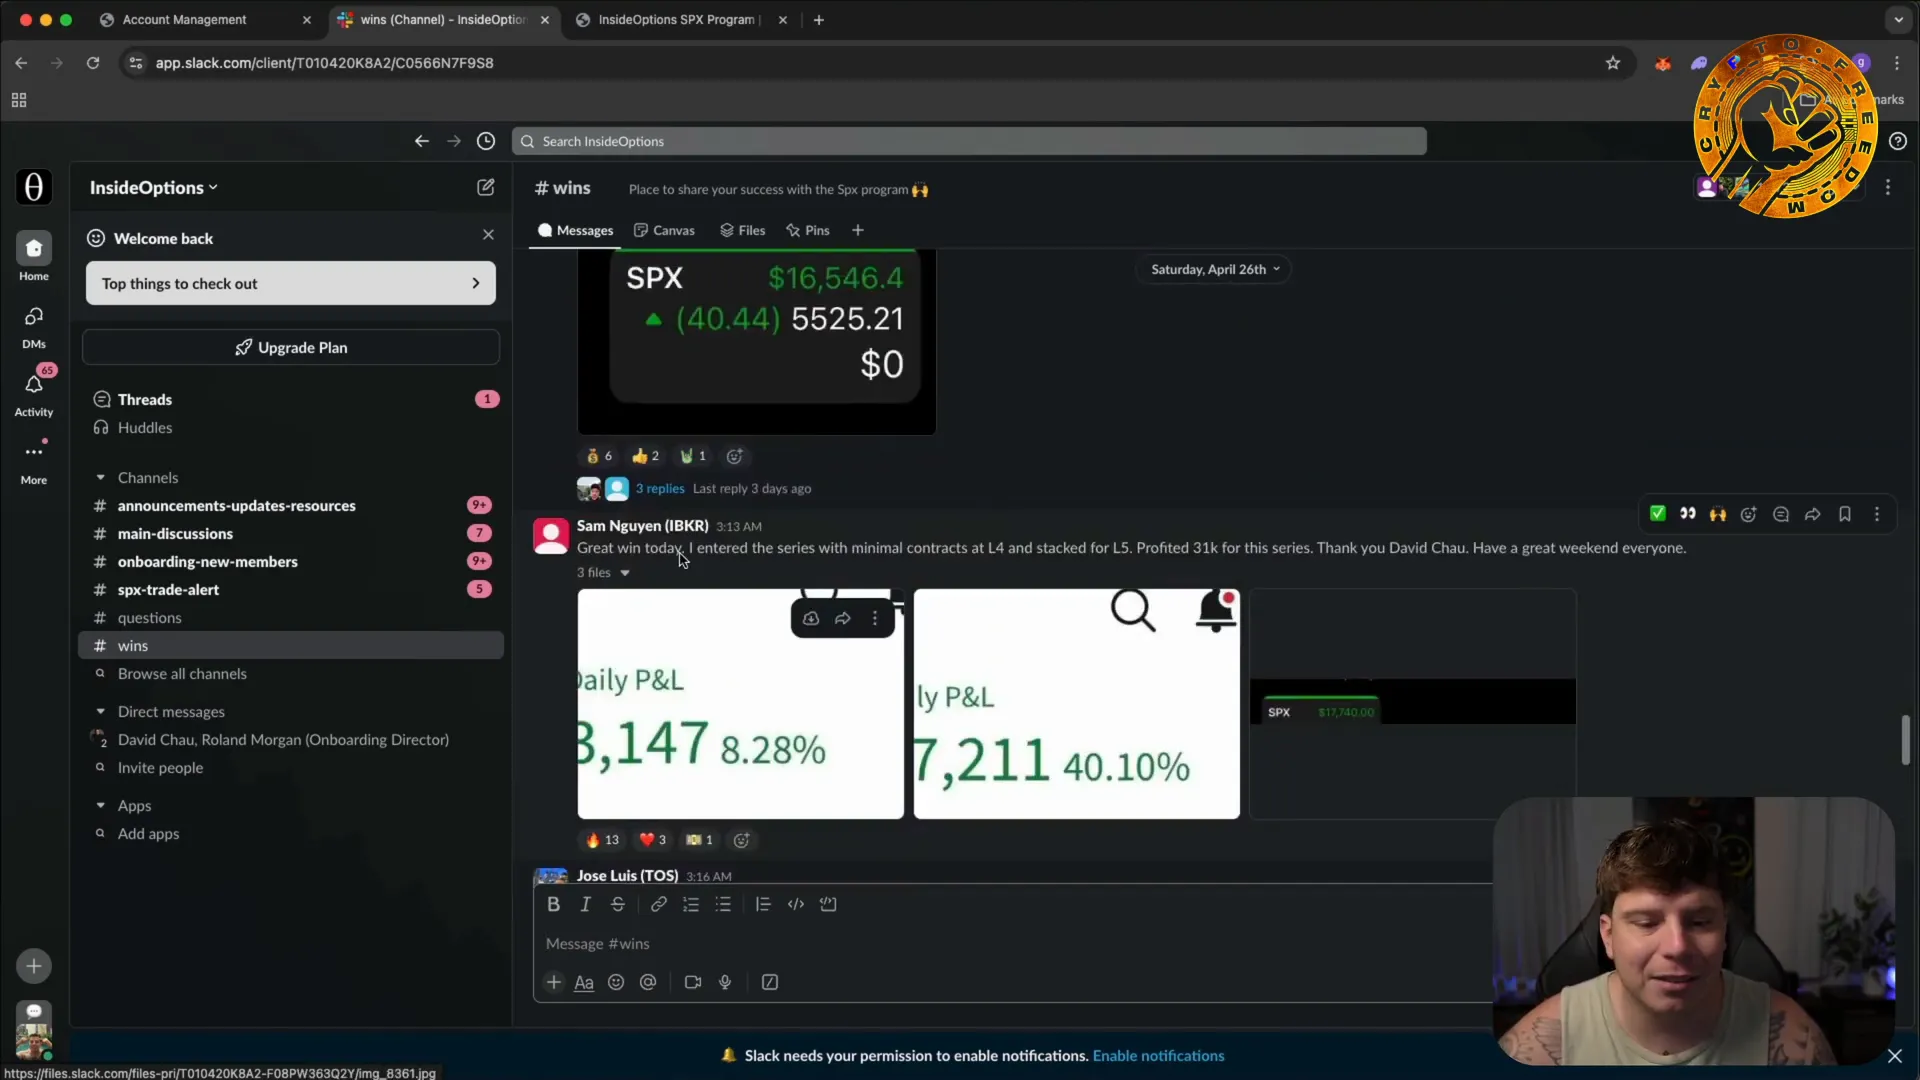Viewport: 1920px width, 1080px height.
Task: Switch to the Messages tab
Action: tap(575, 231)
